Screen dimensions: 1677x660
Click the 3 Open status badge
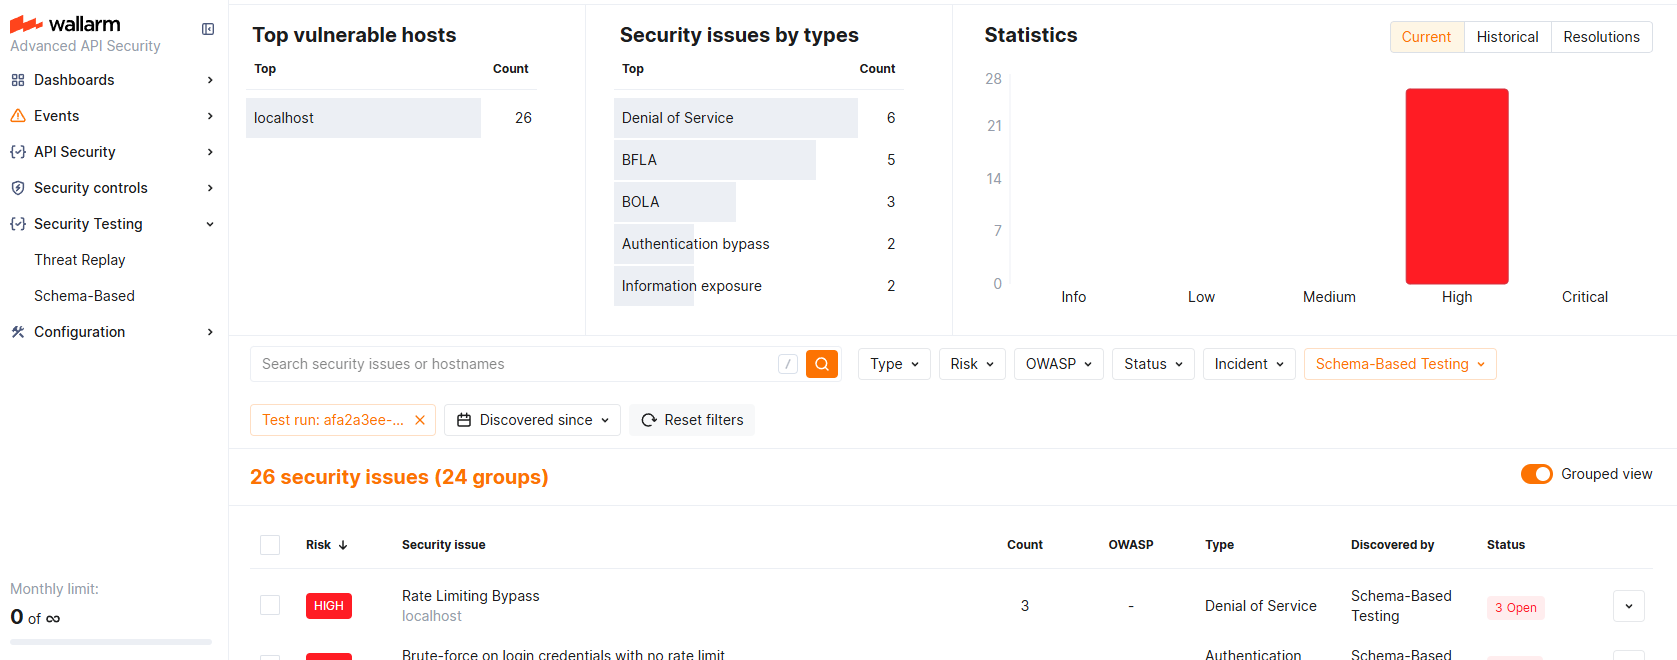point(1516,607)
